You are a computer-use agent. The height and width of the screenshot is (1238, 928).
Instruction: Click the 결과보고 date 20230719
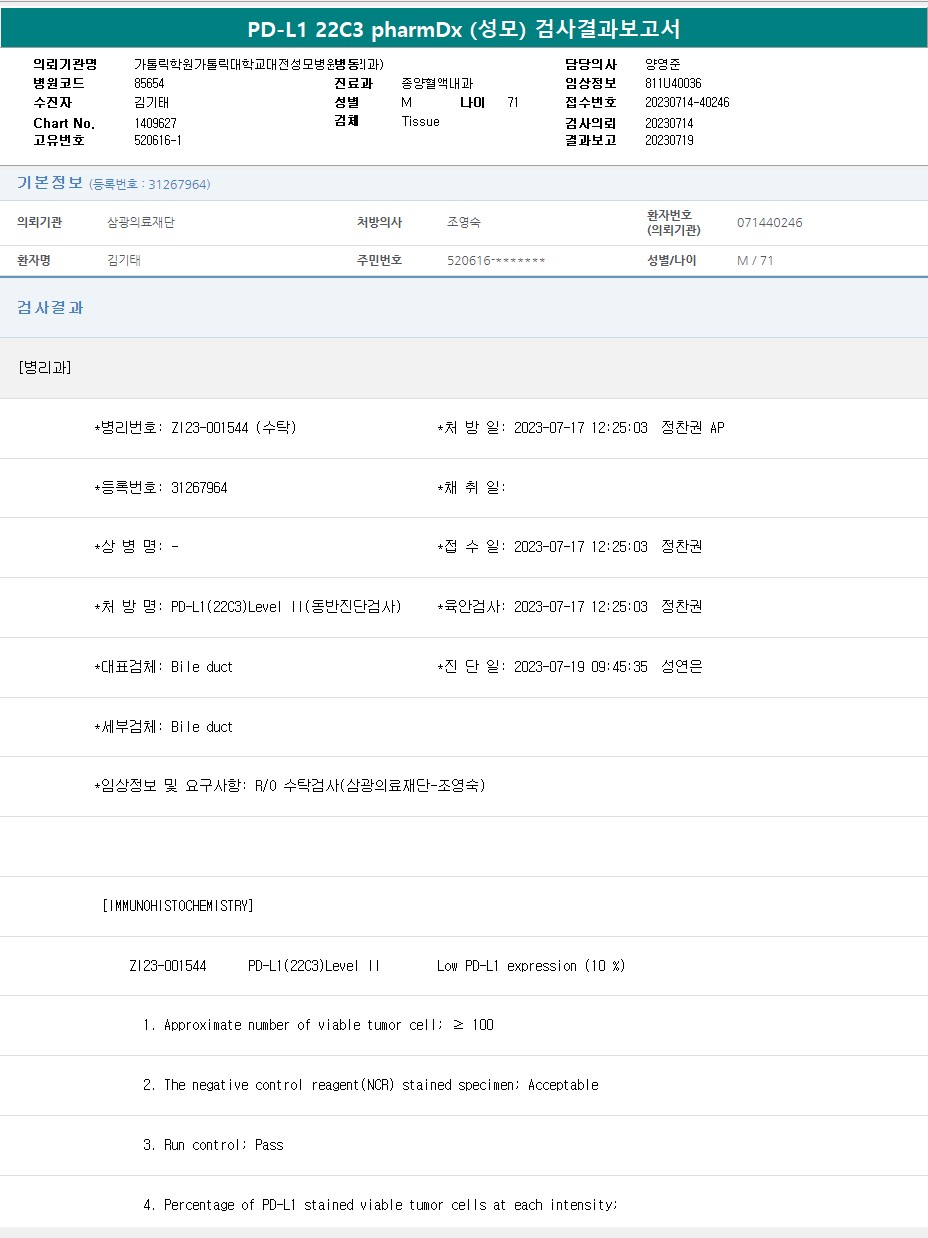click(669, 140)
